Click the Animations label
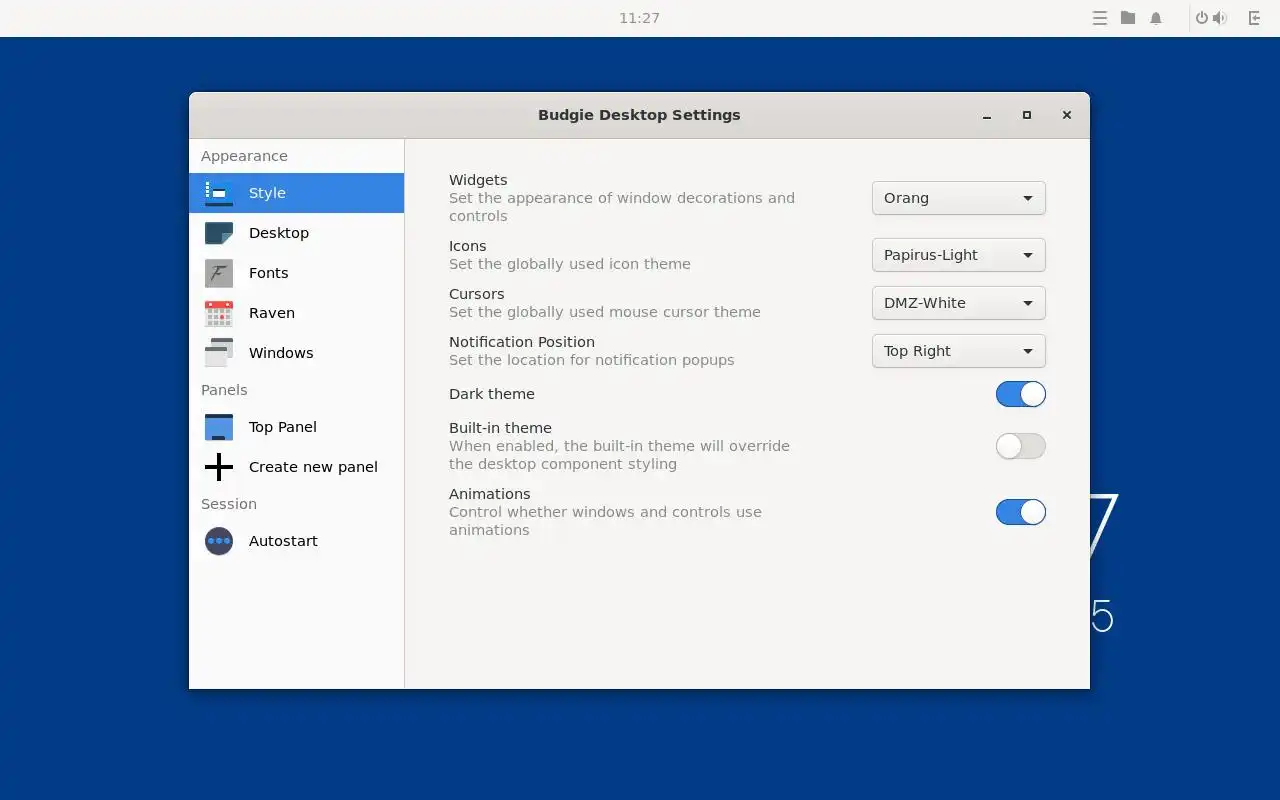This screenshot has width=1280, height=800. pos(490,494)
